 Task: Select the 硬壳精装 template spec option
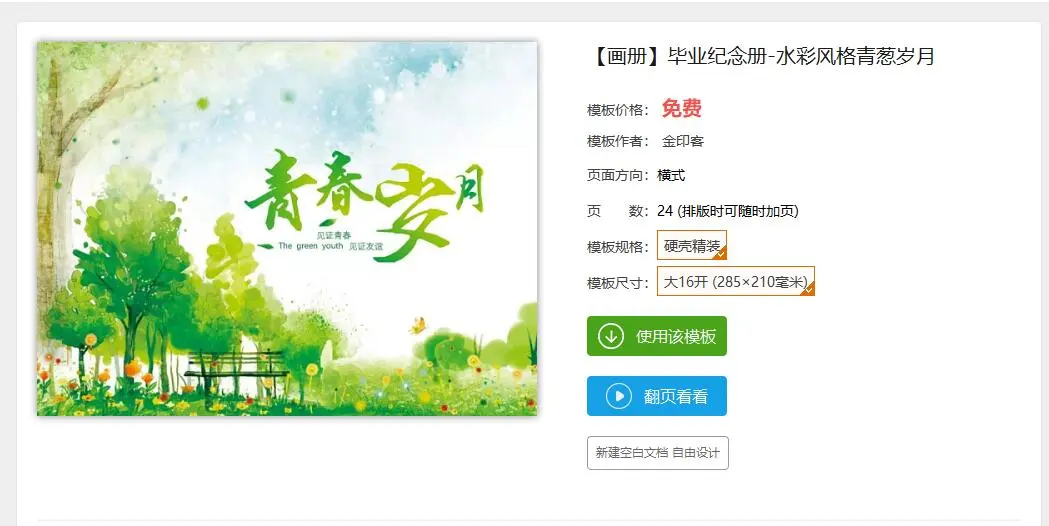(692, 246)
